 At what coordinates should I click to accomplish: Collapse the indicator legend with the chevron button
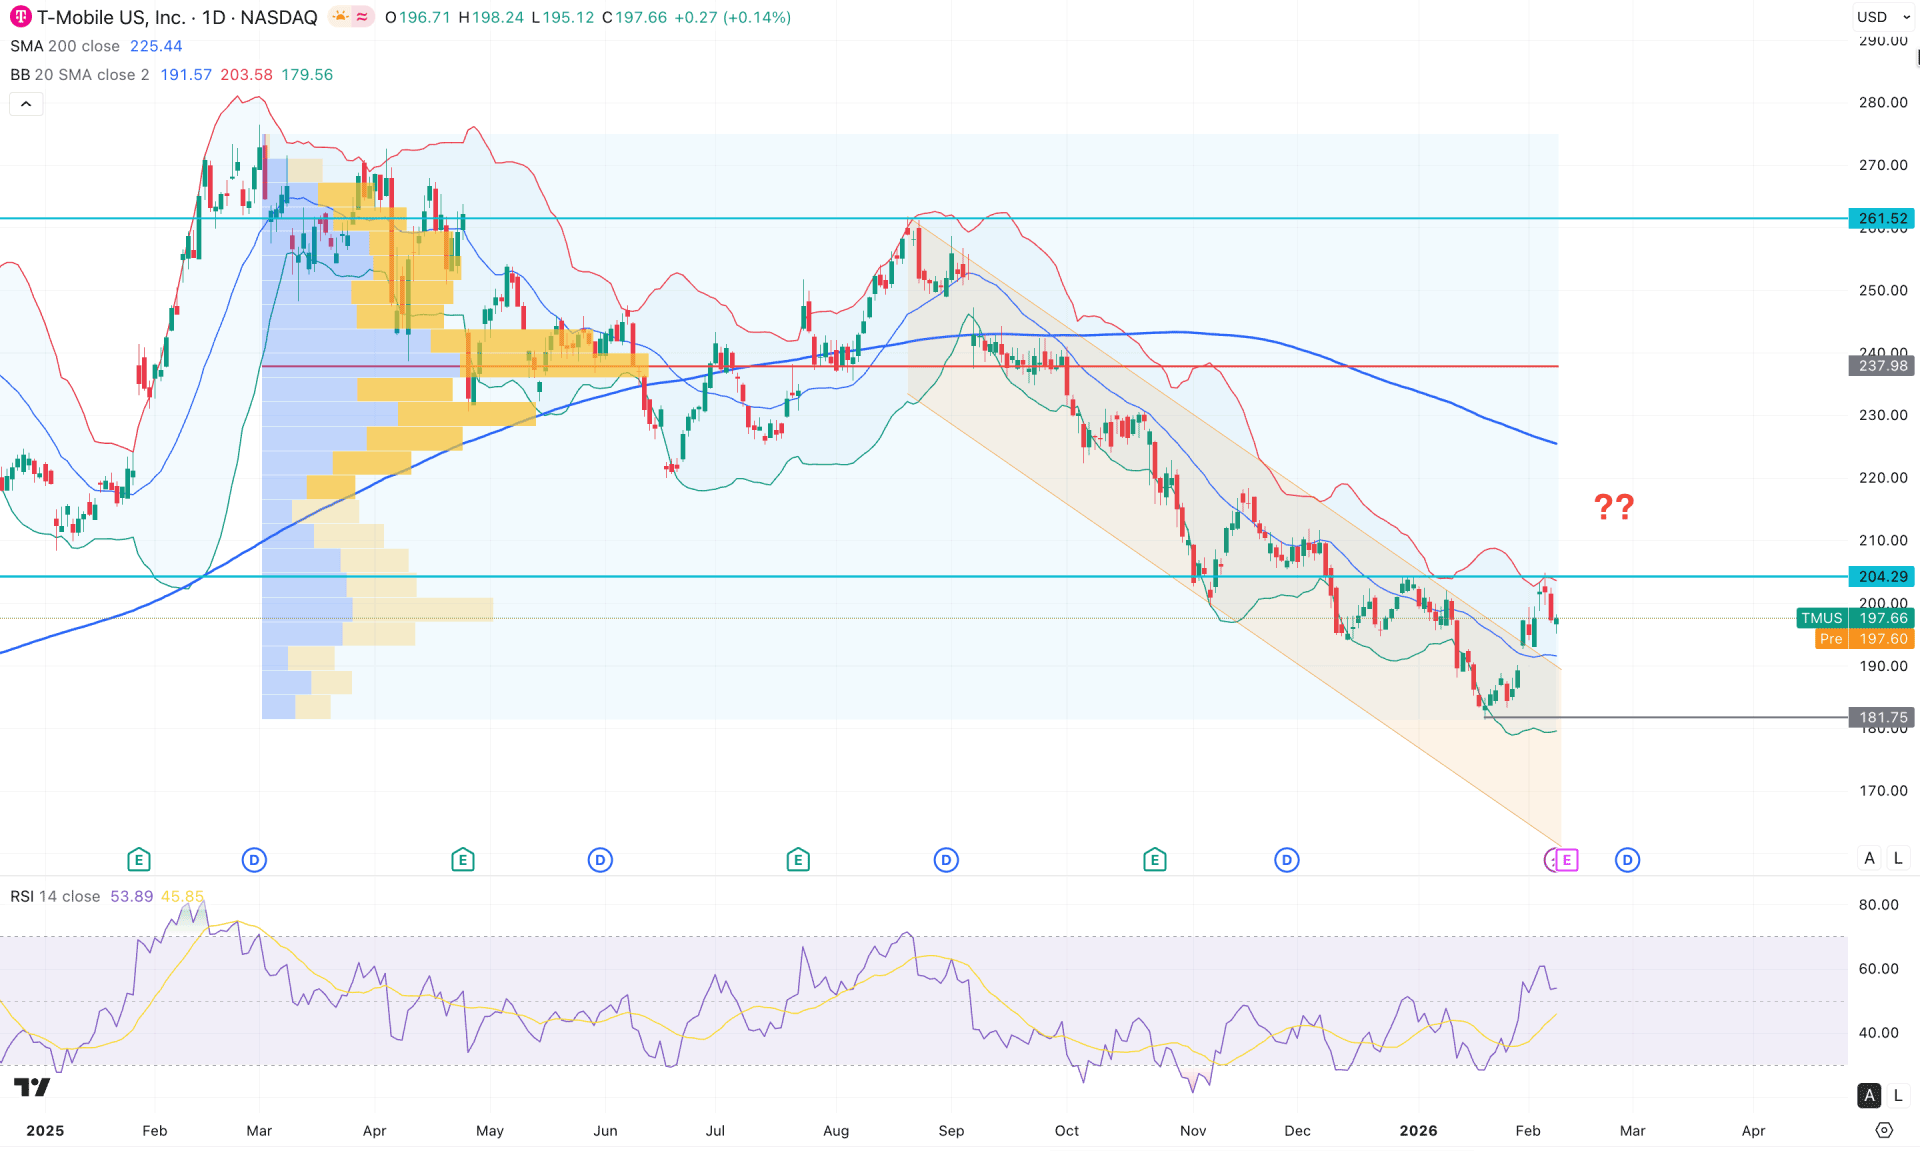26,103
